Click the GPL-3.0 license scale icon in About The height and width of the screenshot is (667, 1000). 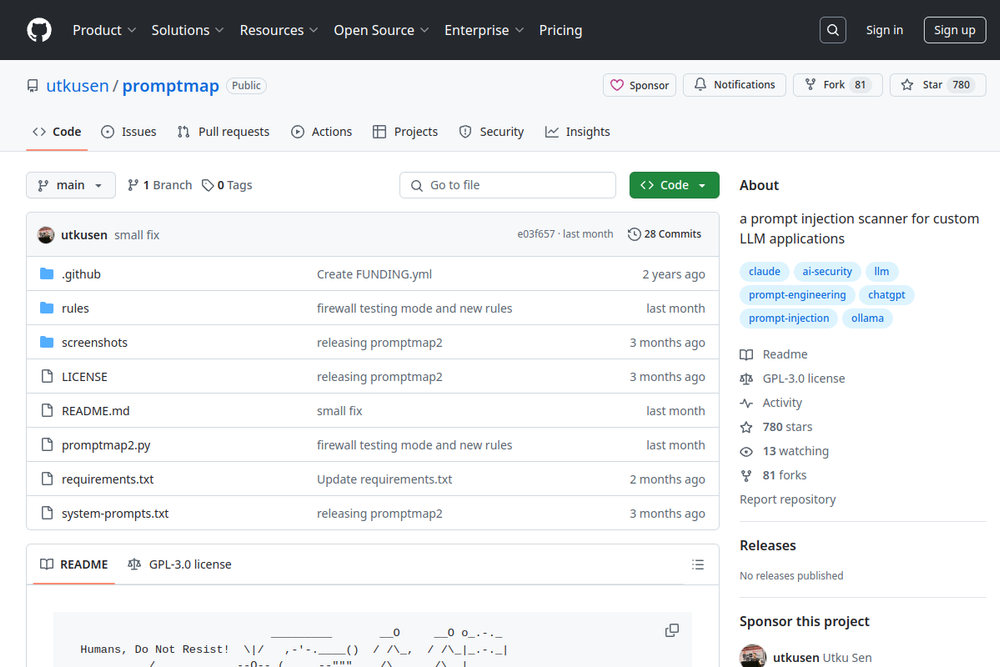pyautogui.click(x=746, y=379)
